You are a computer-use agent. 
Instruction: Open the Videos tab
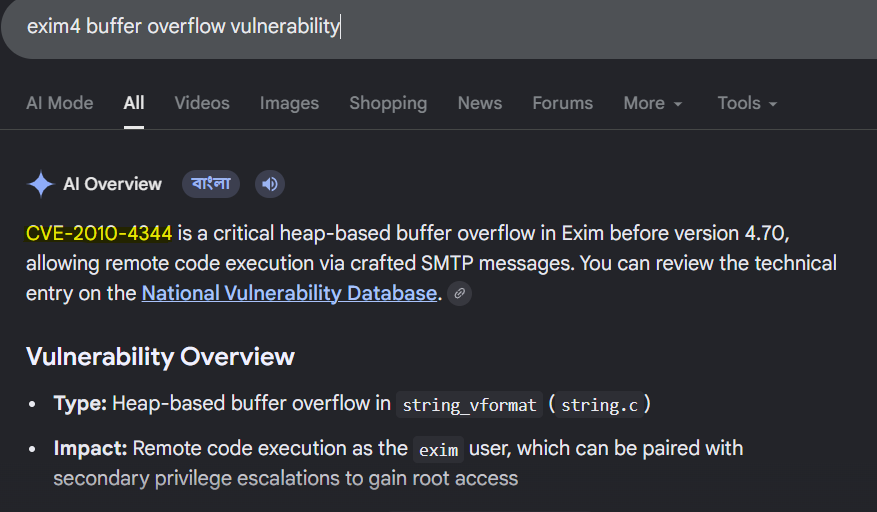(202, 104)
